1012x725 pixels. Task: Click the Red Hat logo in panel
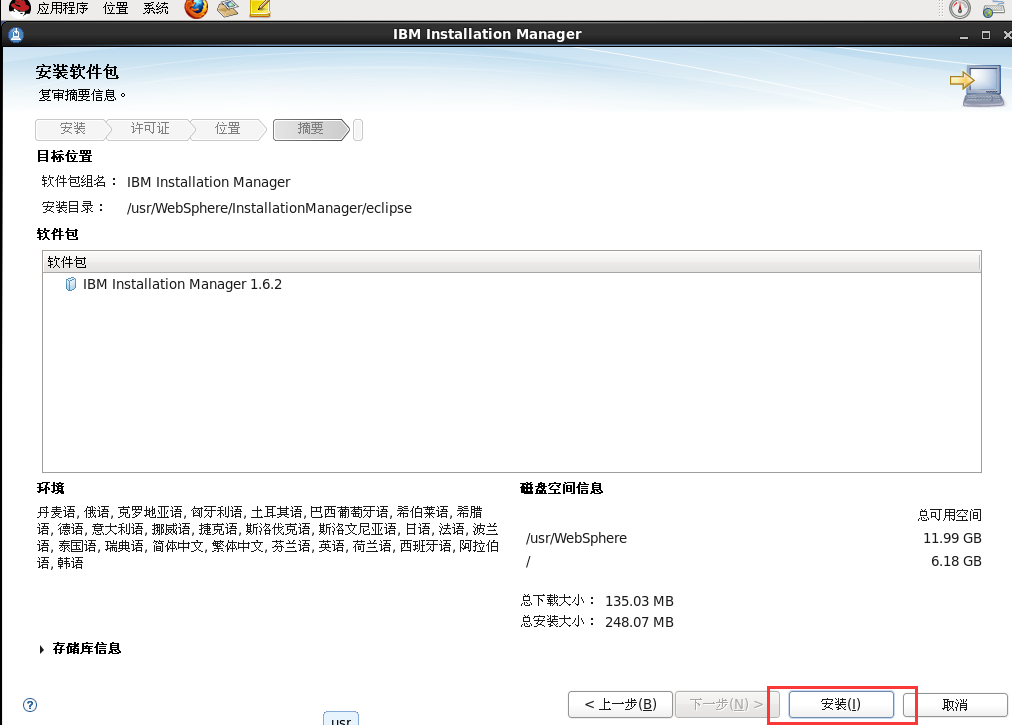[x=19, y=7]
